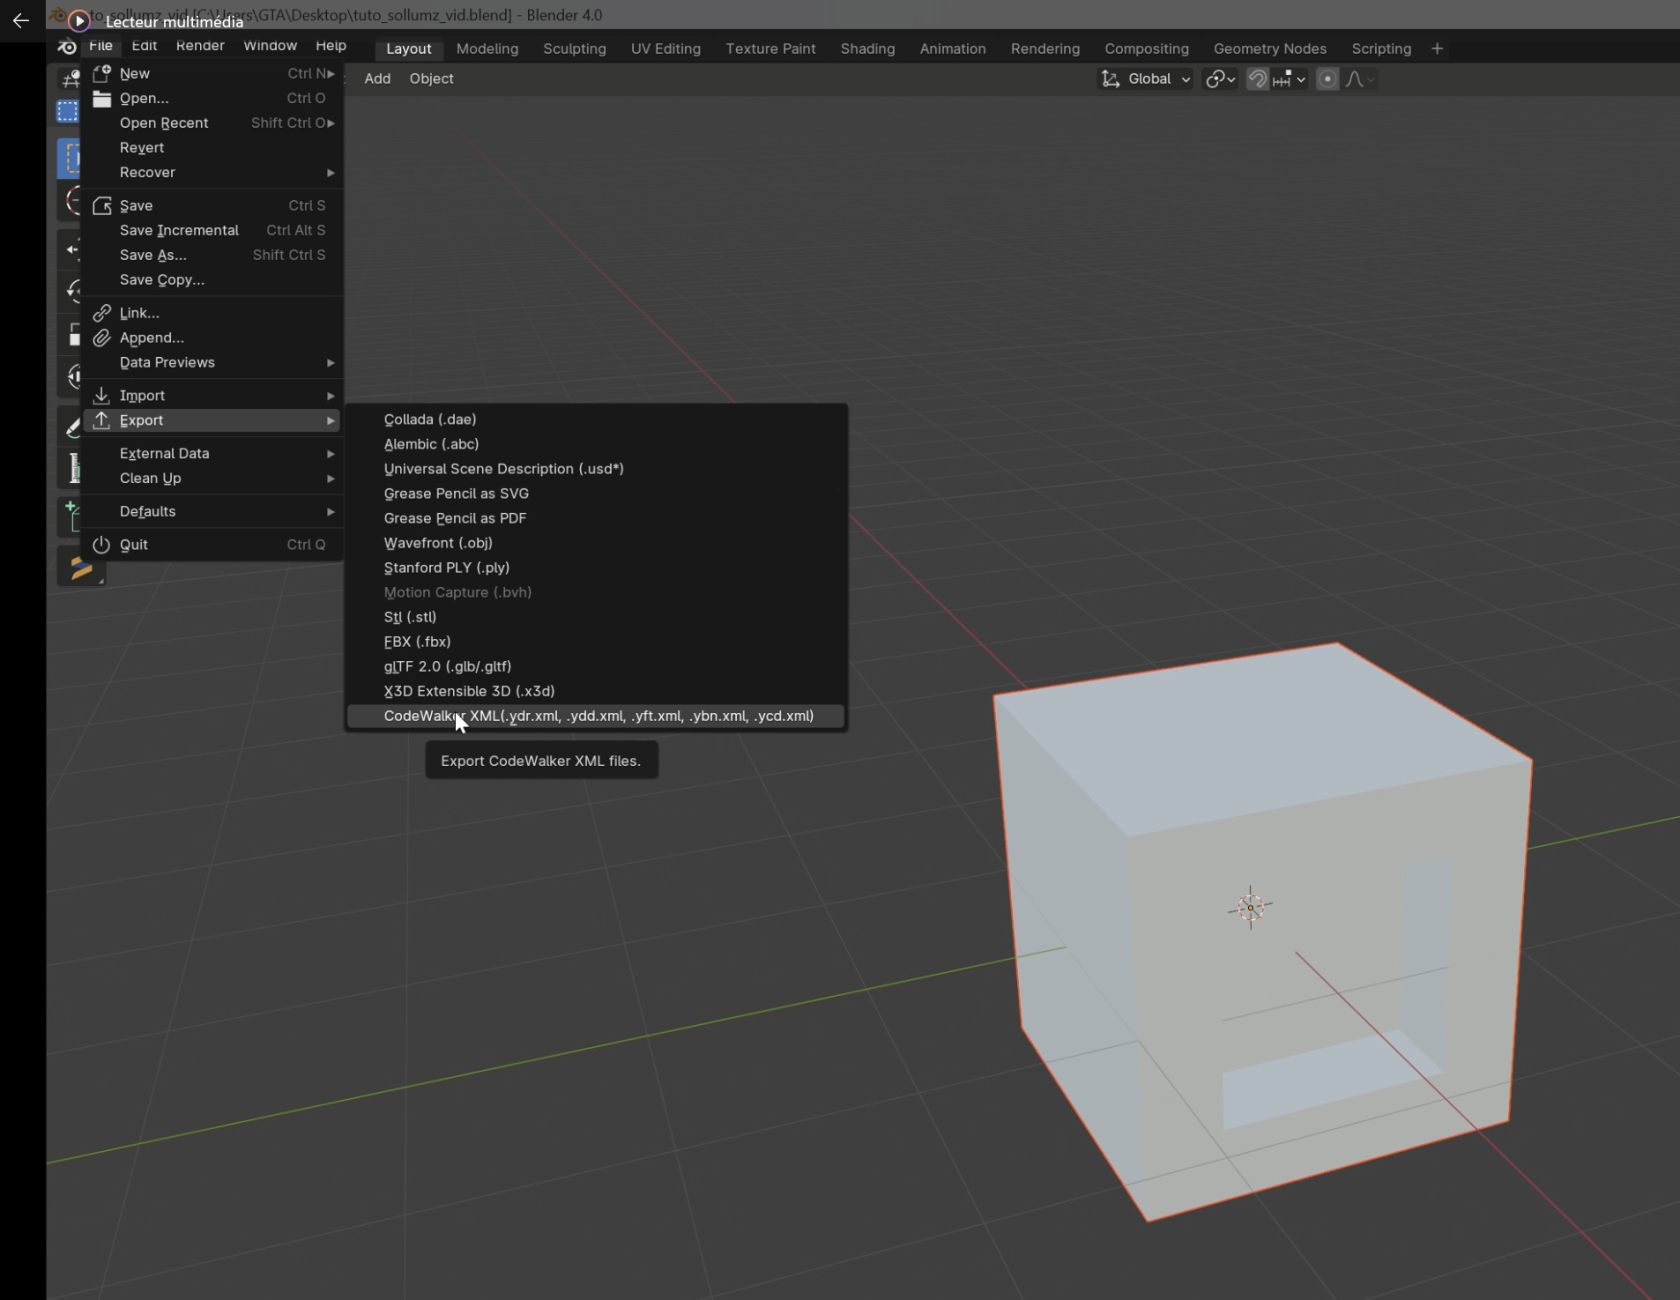The width and height of the screenshot is (1680, 1300).
Task: Click the Sollumz tool icon at toolbar bottom
Action: point(80,567)
